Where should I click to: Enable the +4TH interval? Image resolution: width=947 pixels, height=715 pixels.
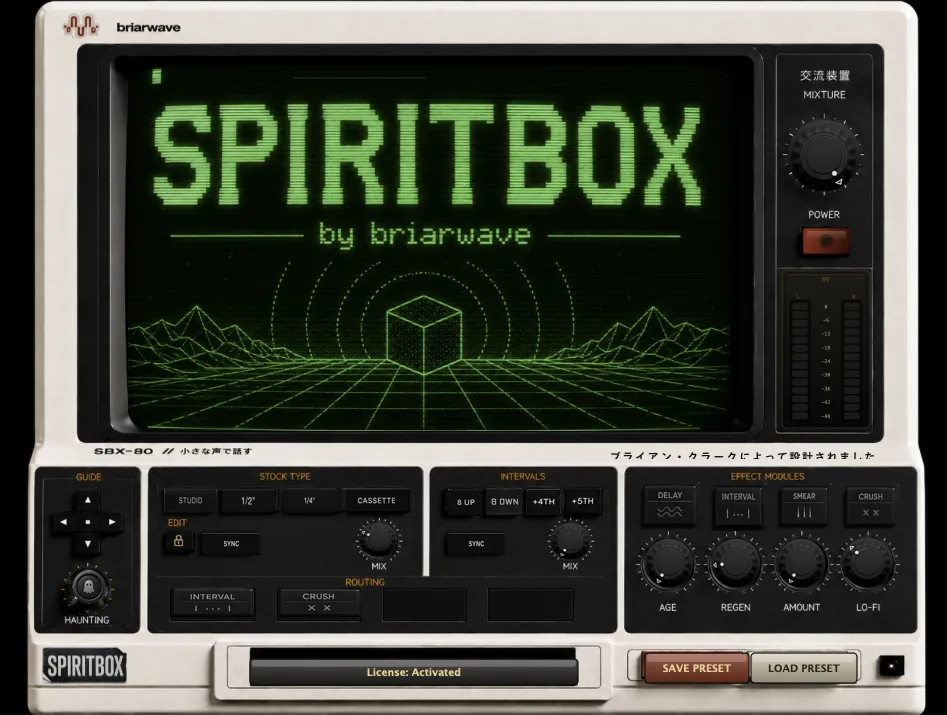coord(544,502)
